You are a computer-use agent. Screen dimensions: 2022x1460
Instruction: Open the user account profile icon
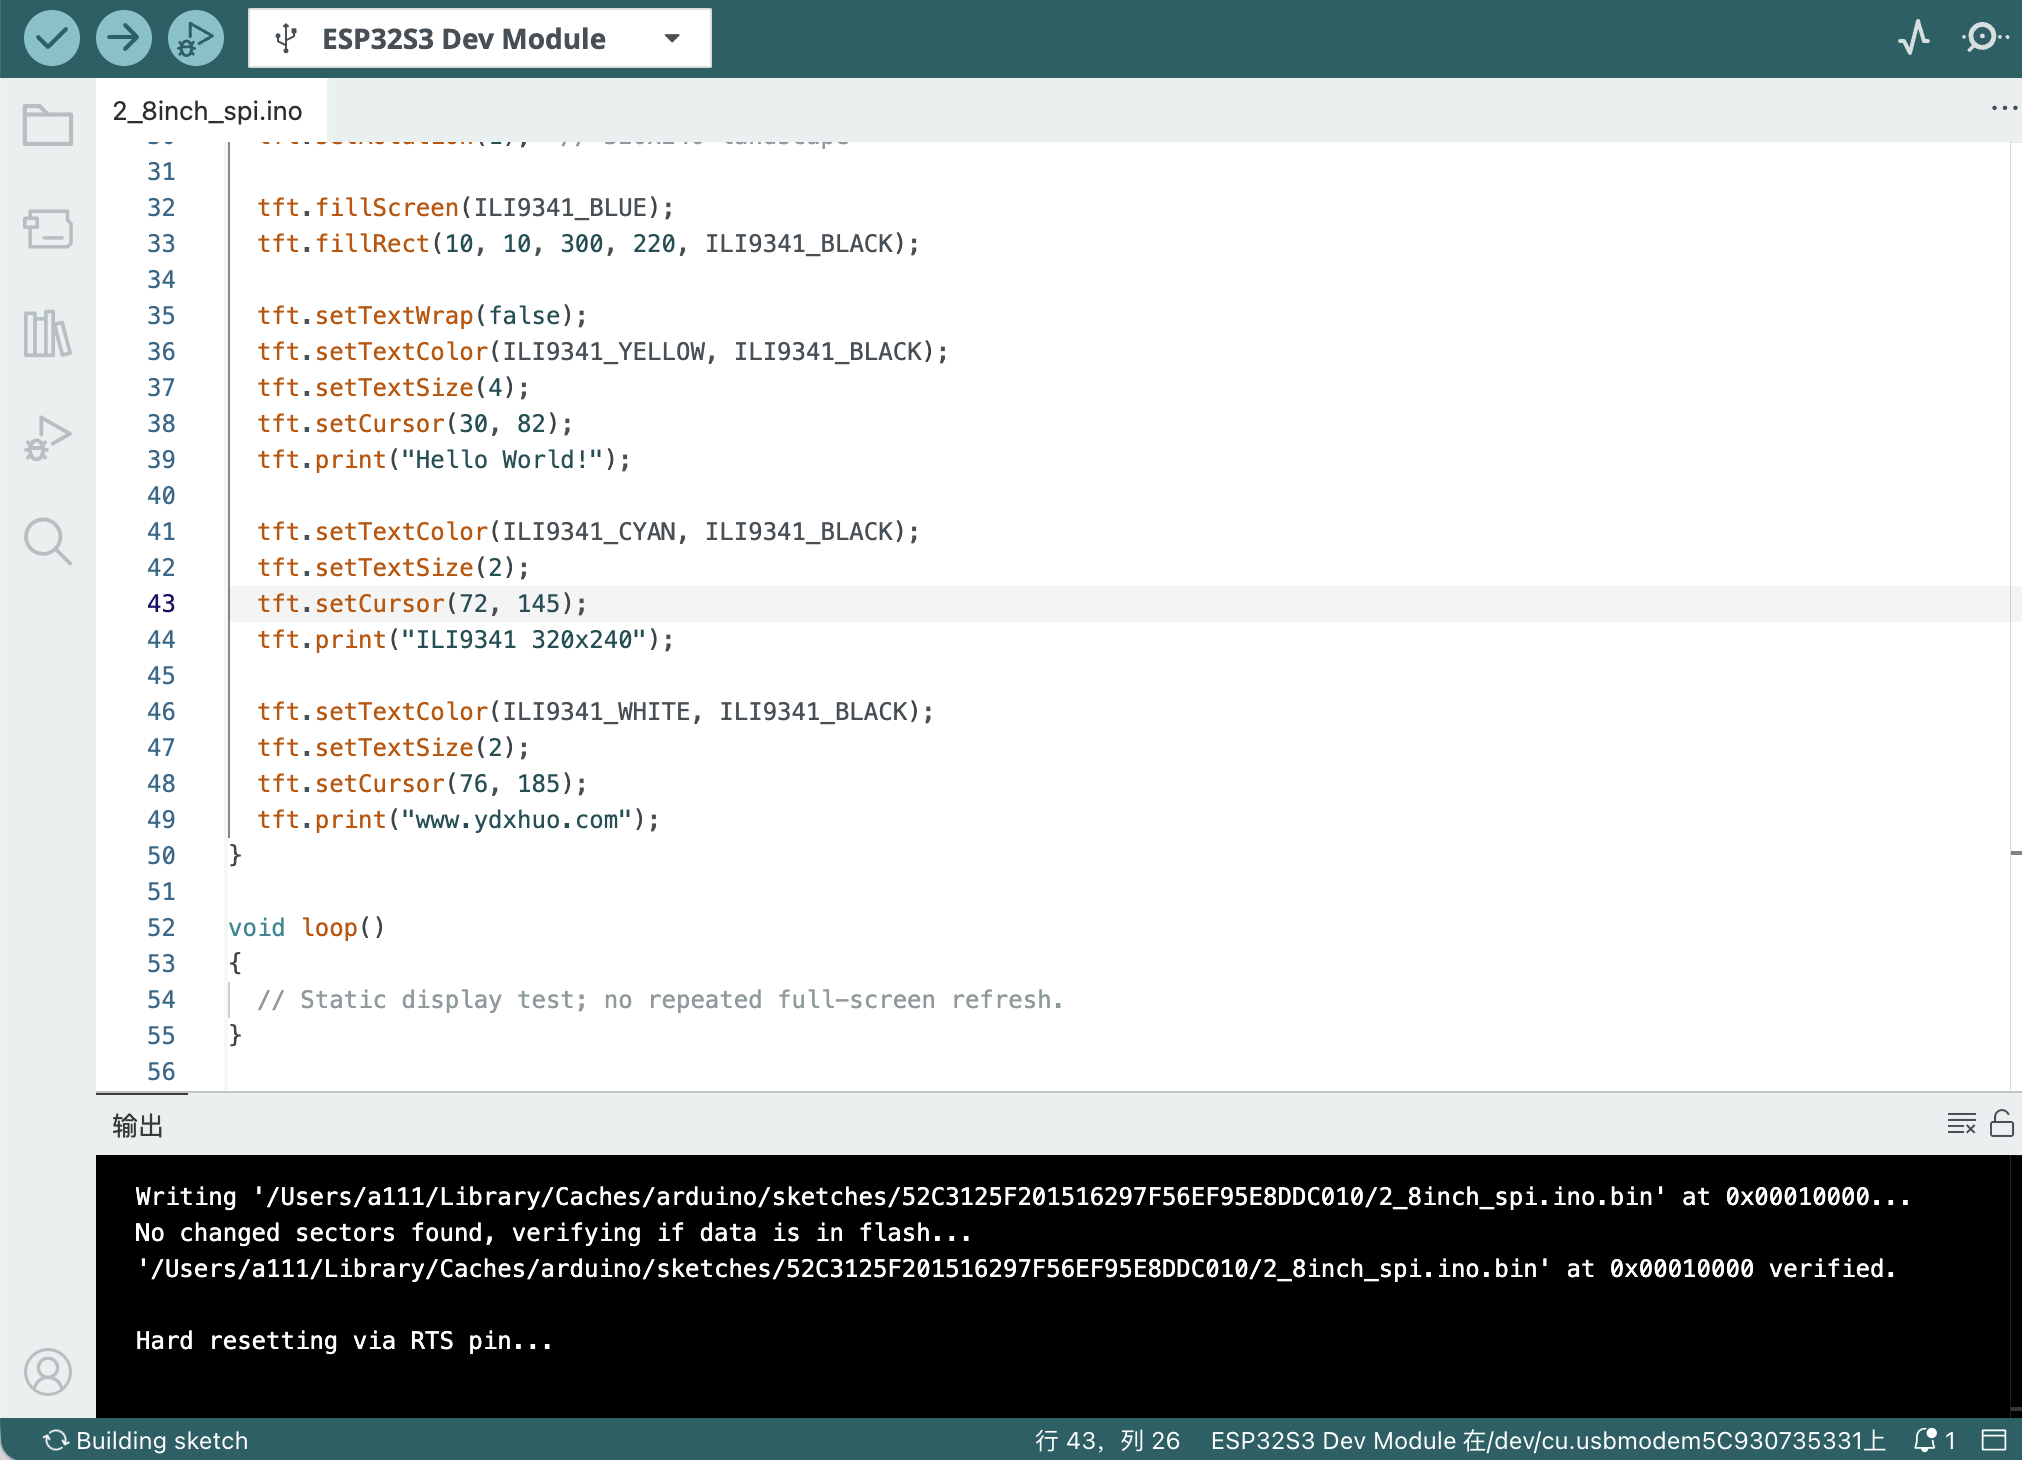pyautogui.click(x=48, y=1371)
